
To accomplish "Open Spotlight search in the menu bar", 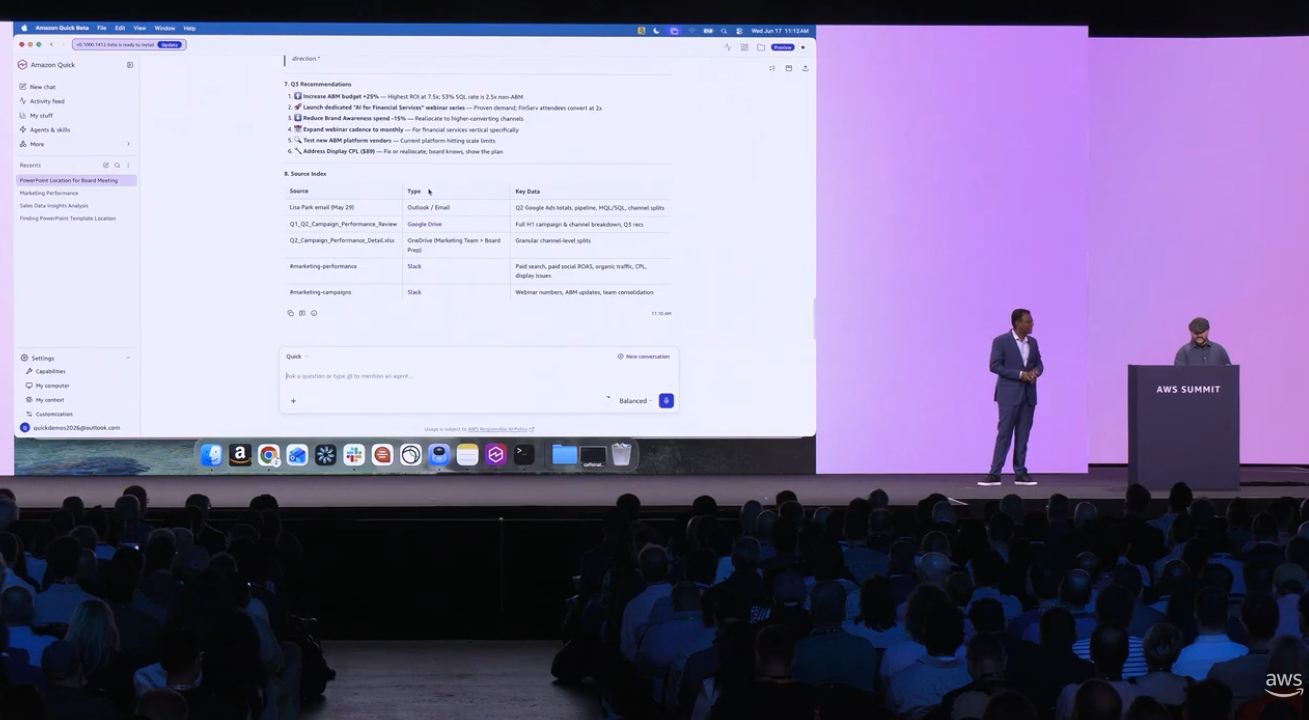I will (x=724, y=30).
